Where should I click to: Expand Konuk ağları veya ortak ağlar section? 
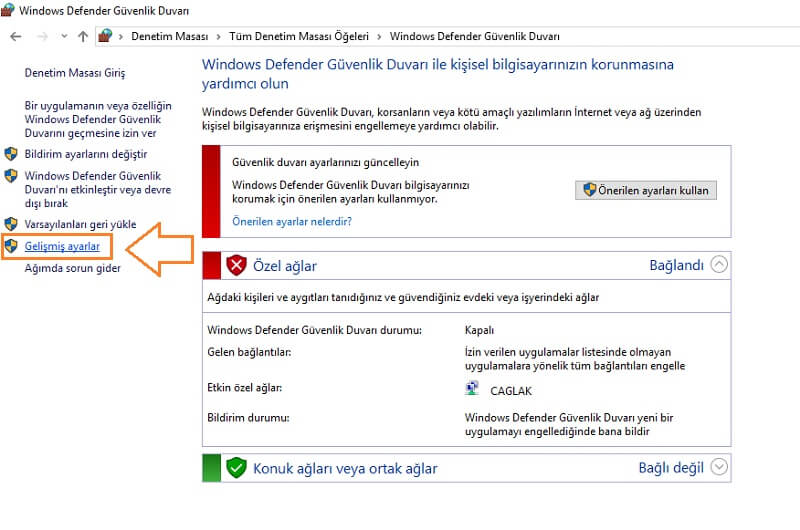[719, 467]
